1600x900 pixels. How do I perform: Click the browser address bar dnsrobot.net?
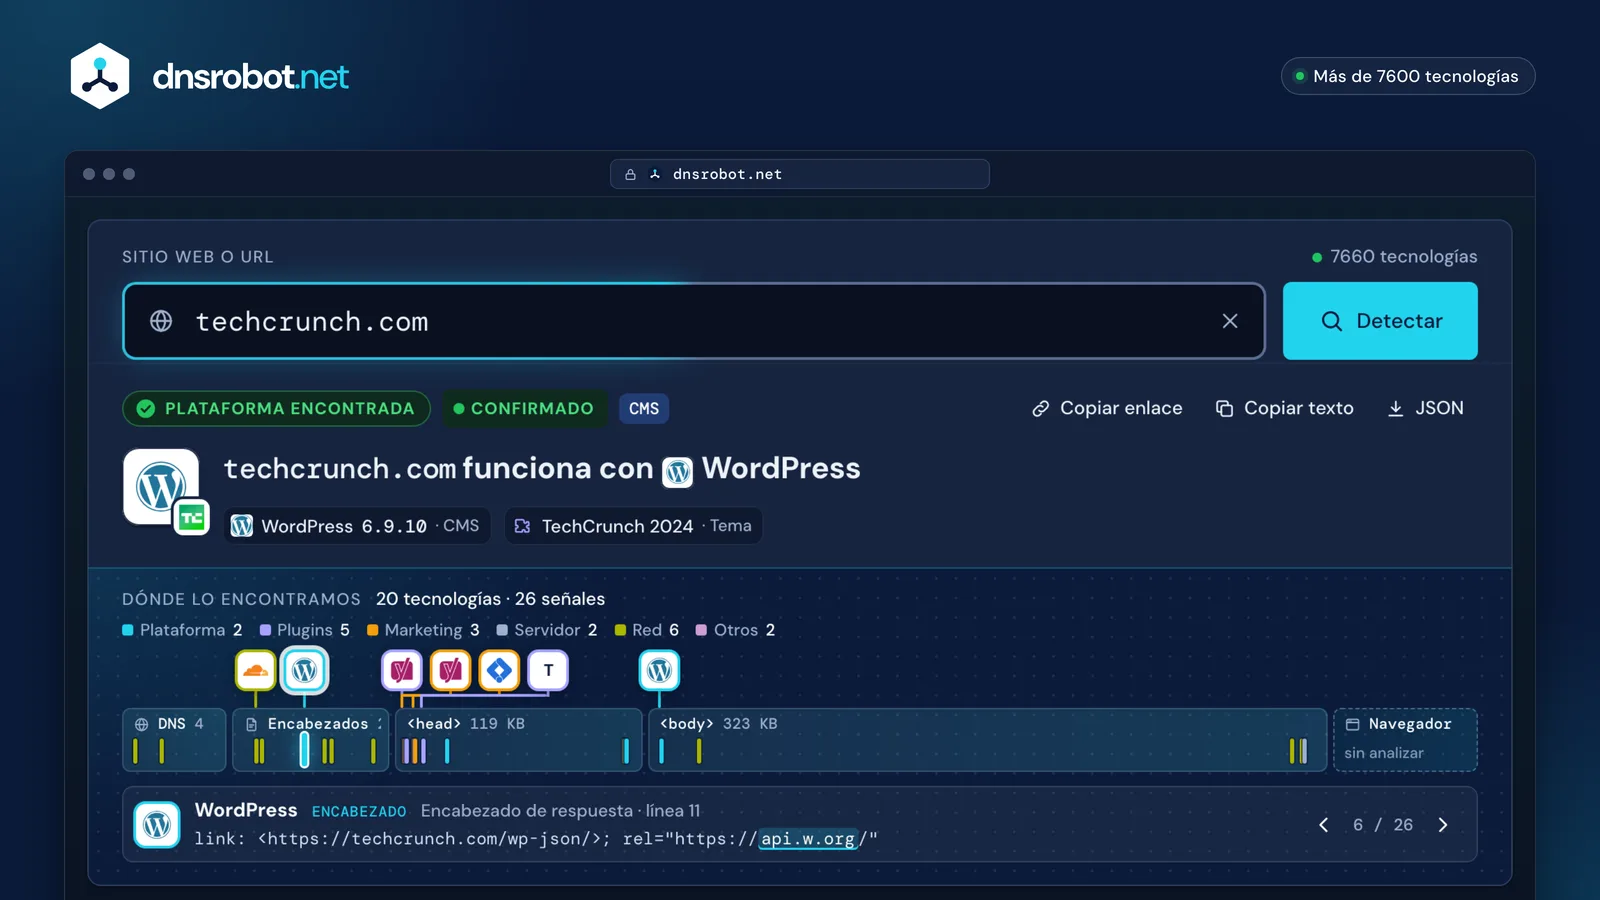point(800,174)
